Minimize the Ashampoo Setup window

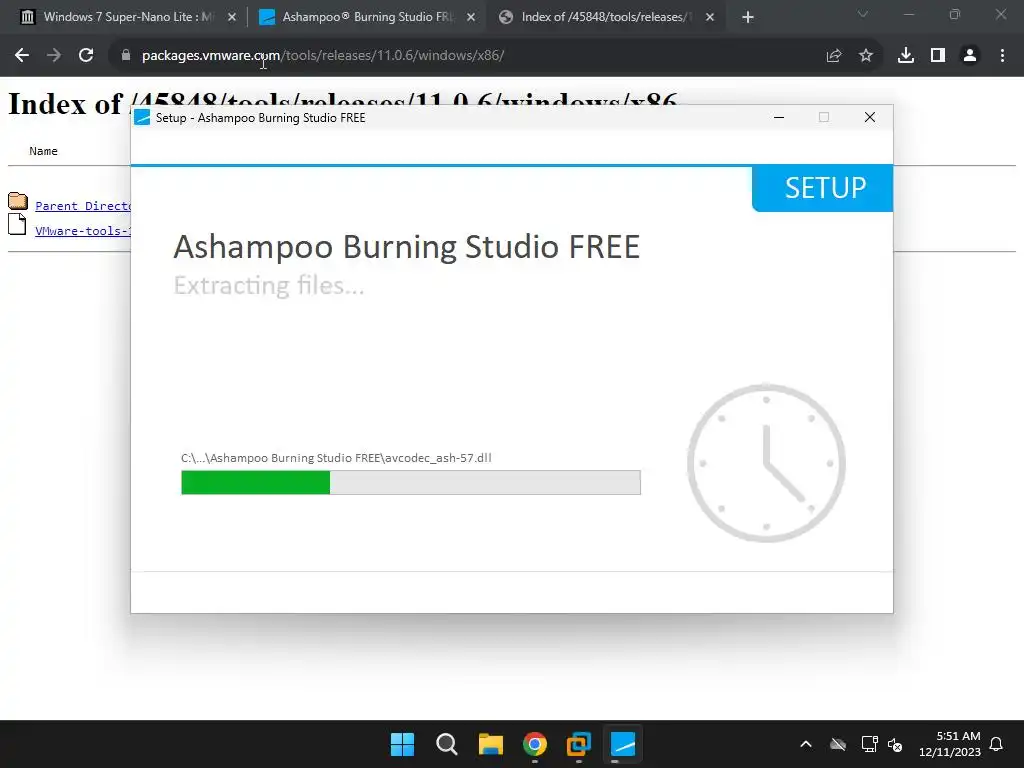coord(779,118)
